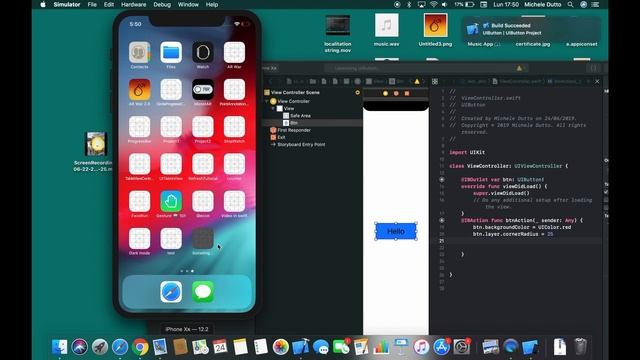Open the Files app in the simulator

pyautogui.click(x=171, y=52)
